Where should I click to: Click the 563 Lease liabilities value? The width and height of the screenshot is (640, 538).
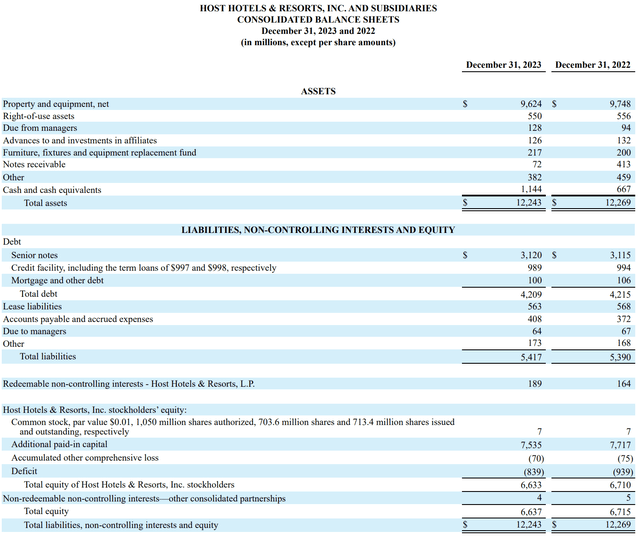535,307
